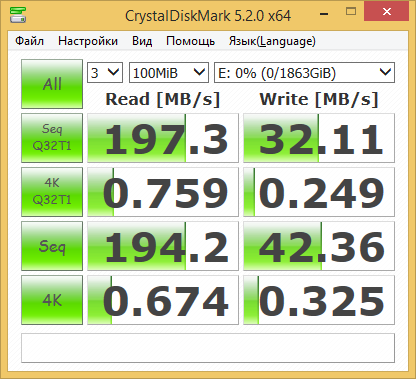Open the Настройки menu

coord(88,41)
